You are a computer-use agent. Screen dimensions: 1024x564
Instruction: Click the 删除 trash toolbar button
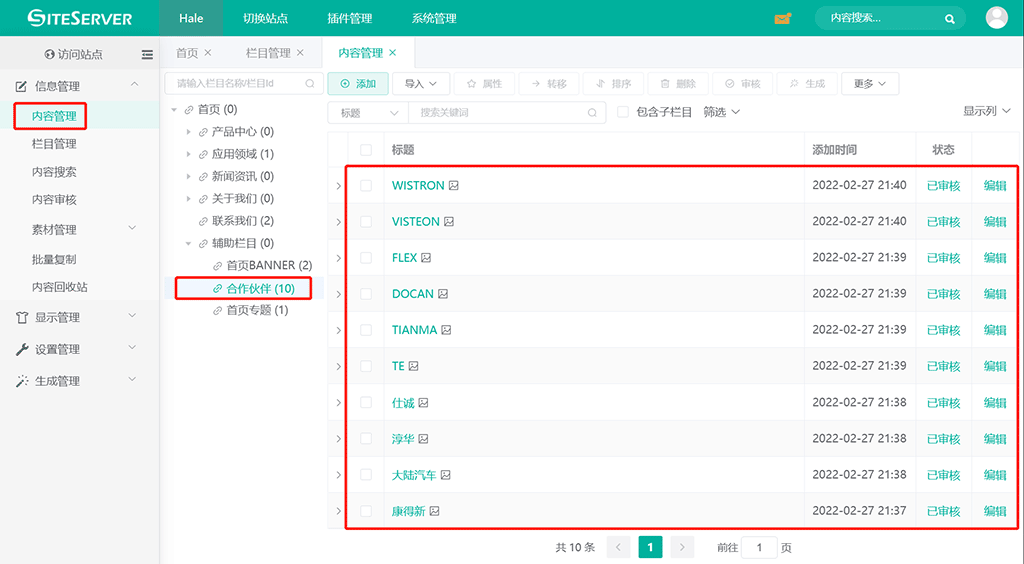click(678, 84)
